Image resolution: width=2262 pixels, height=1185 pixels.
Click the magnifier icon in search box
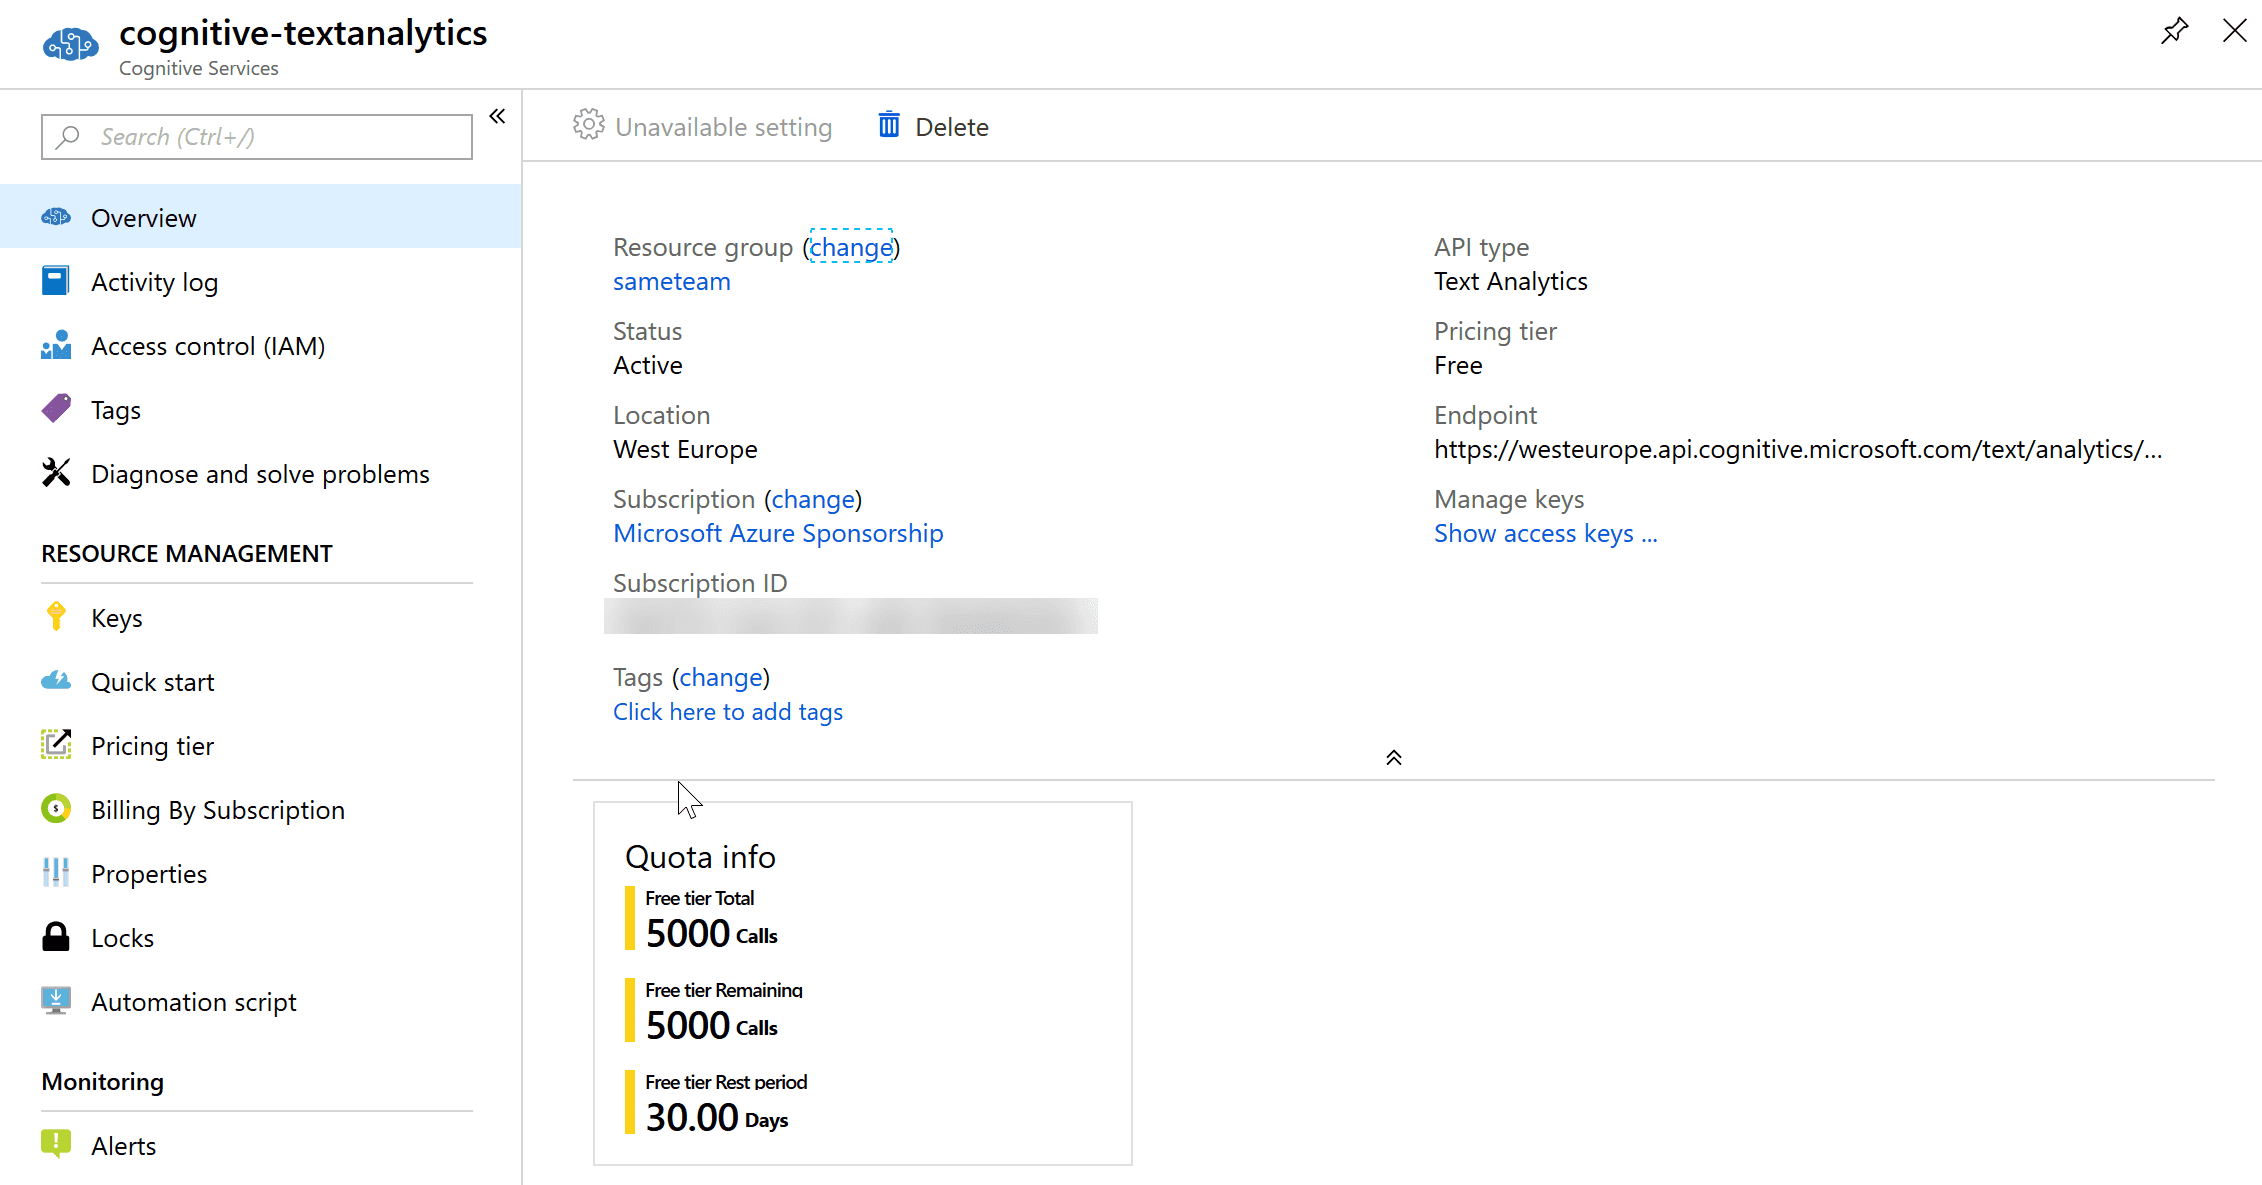pyautogui.click(x=68, y=137)
